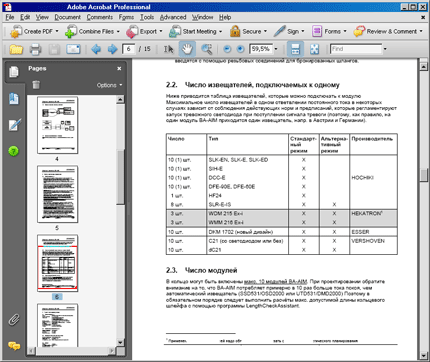Click the zoom percentage field 59,5%

point(261,49)
